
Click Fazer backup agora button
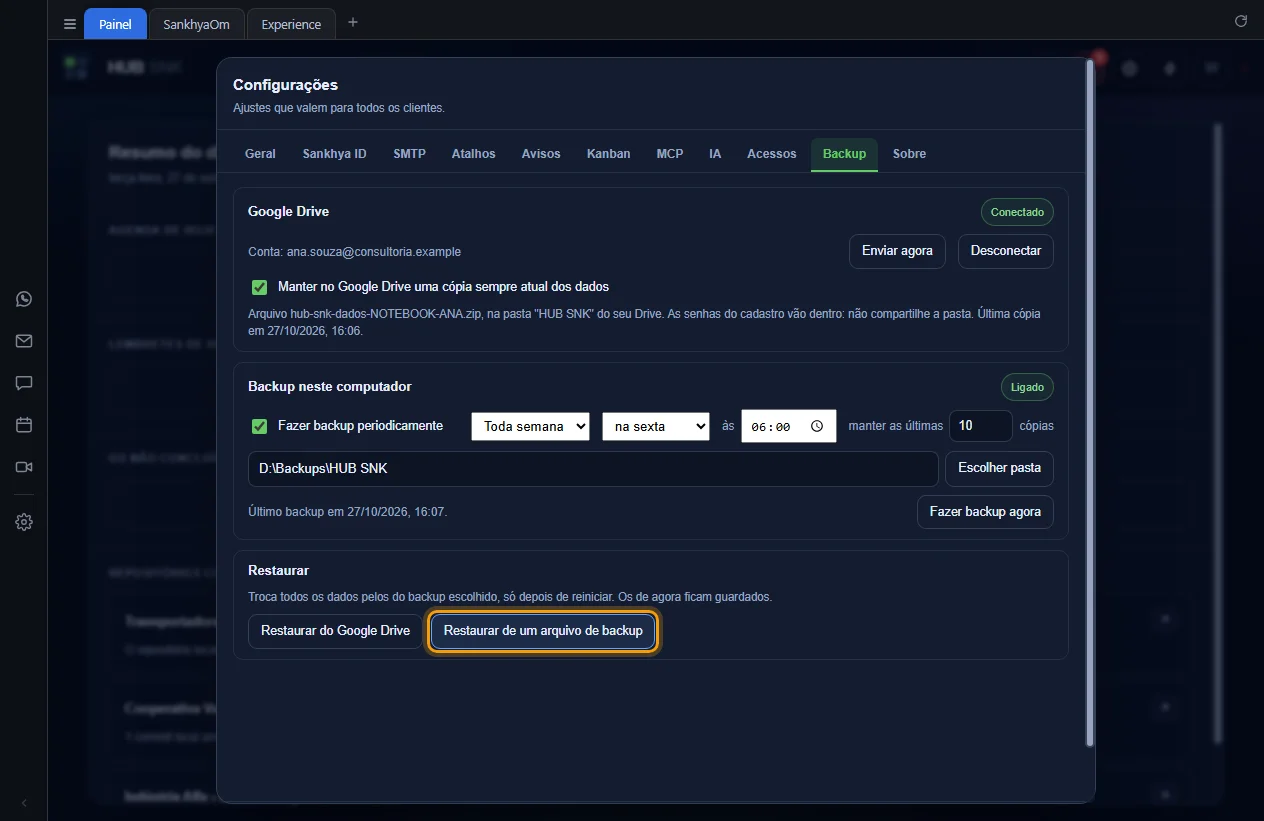(985, 512)
